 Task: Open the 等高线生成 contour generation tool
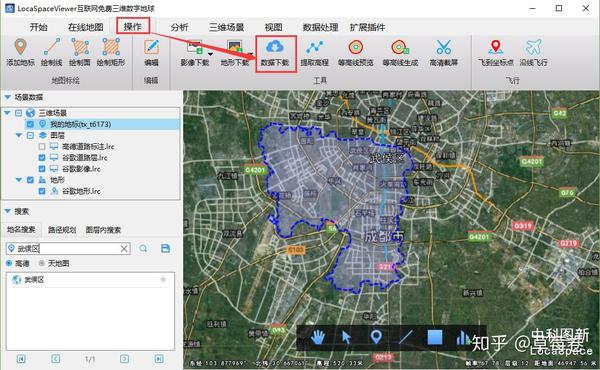pos(400,47)
